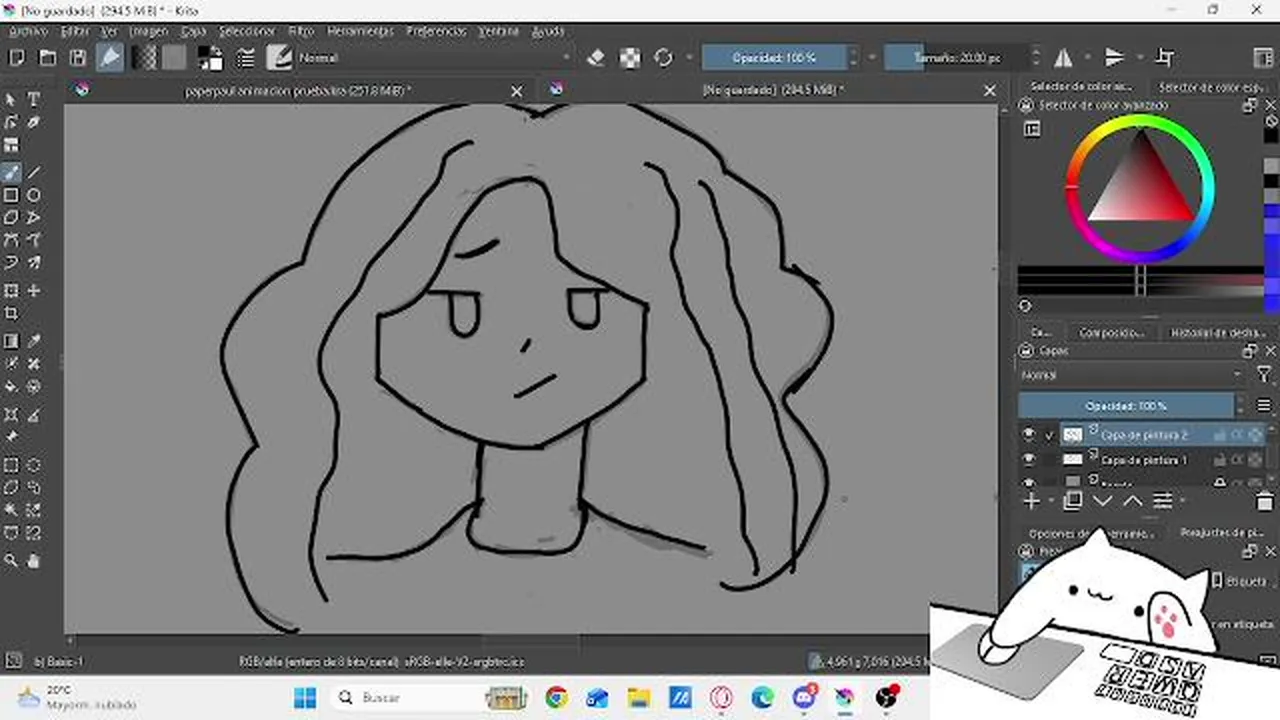Image resolution: width=1280 pixels, height=720 pixels.
Task: Hide Capa de pintura 2 layer
Action: pyautogui.click(x=1029, y=434)
